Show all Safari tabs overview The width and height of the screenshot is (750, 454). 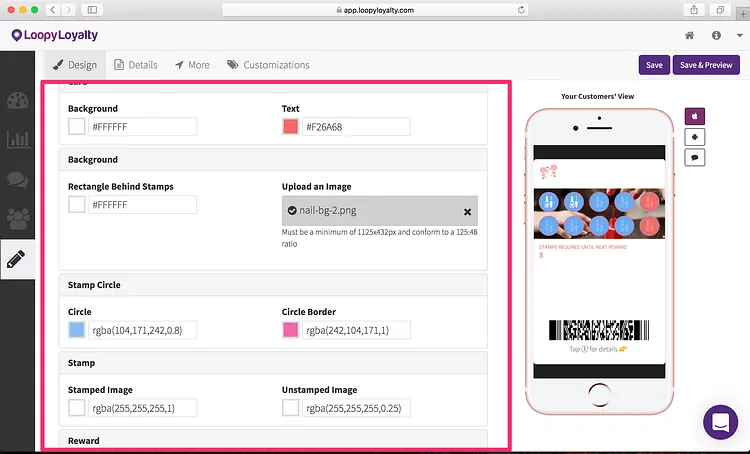(x=720, y=10)
